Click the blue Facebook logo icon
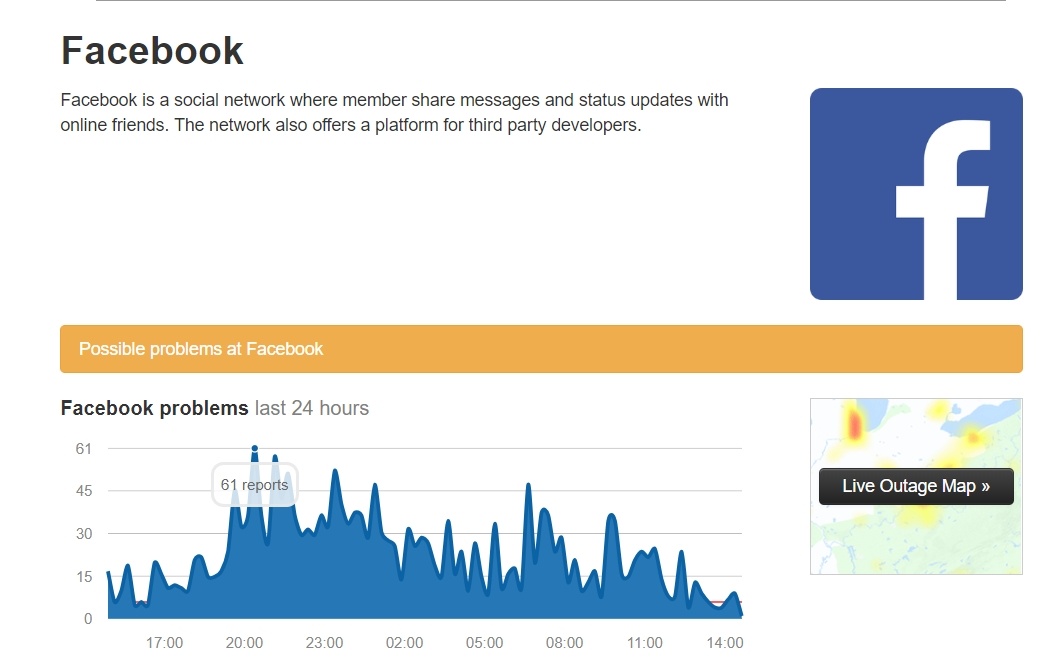This screenshot has width=1049, height=666. coord(916,193)
